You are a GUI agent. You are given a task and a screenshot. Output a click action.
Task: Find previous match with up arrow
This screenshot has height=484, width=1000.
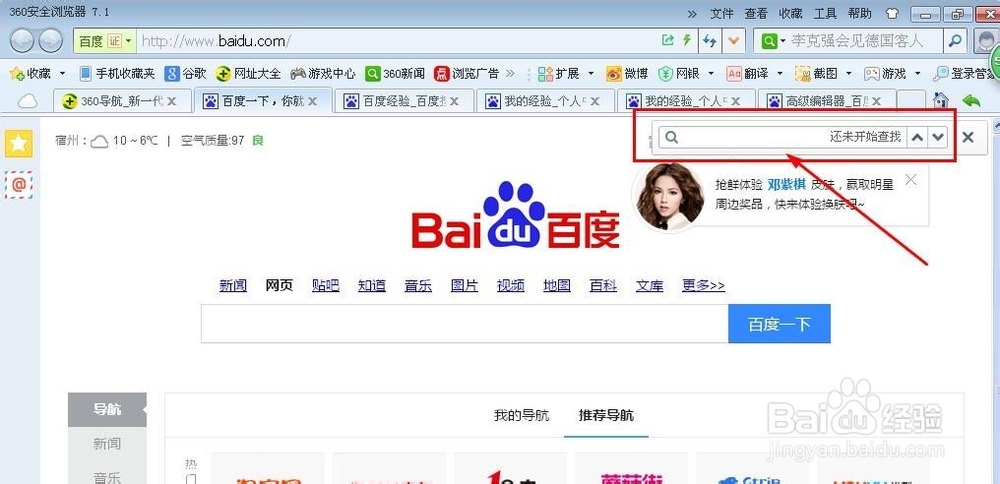tap(917, 136)
